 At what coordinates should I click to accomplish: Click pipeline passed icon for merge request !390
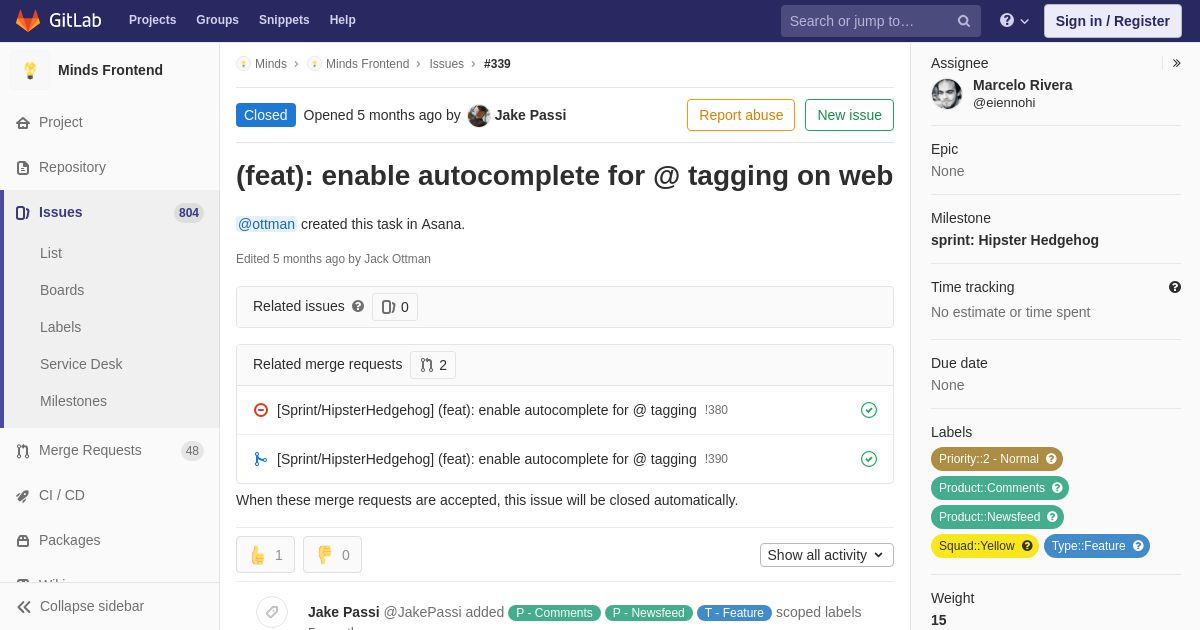(869, 459)
